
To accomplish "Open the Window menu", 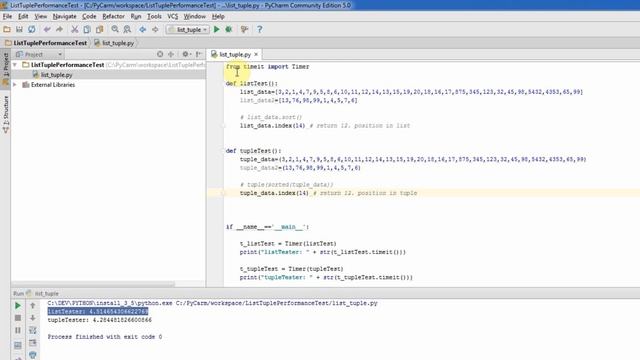I will [x=194, y=16].
